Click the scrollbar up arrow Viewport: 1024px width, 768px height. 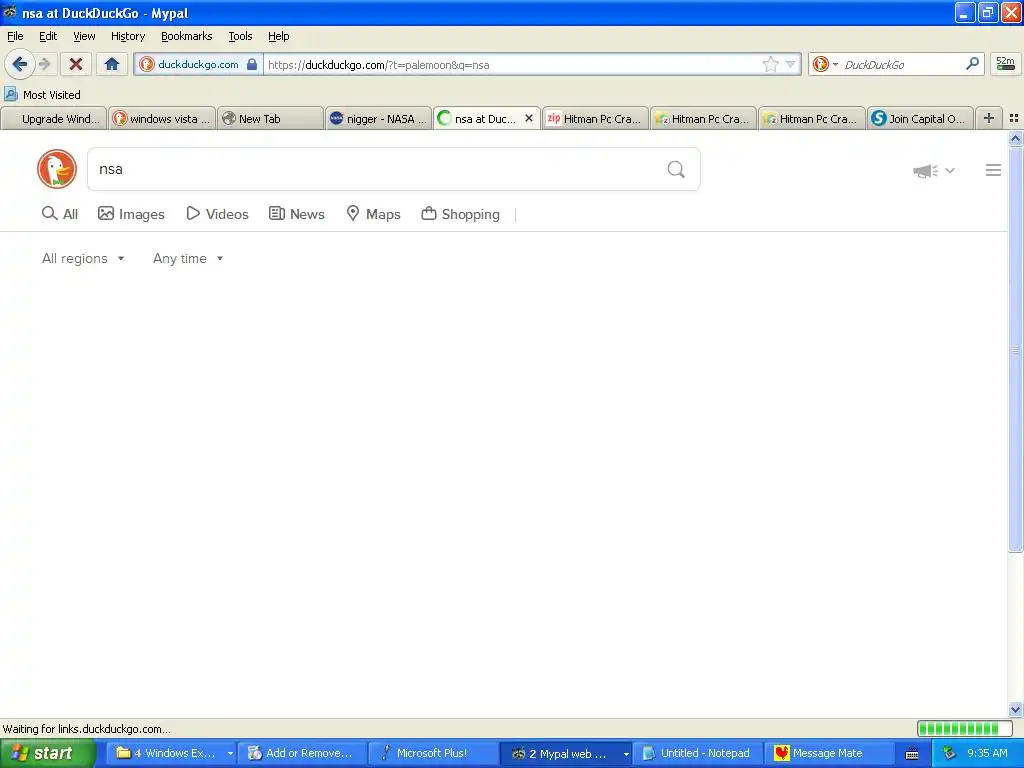point(1016,138)
